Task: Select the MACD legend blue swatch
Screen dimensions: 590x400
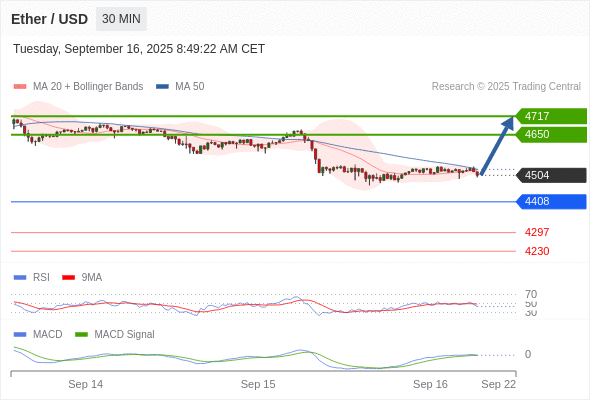Action: tap(20, 335)
